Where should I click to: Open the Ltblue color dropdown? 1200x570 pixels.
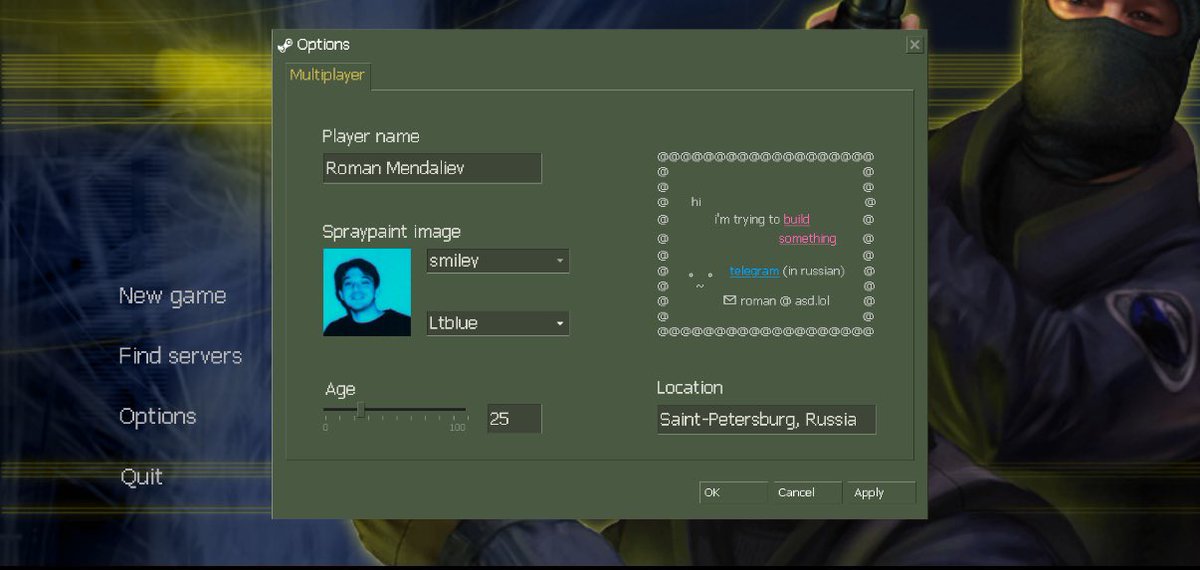coord(498,323)
